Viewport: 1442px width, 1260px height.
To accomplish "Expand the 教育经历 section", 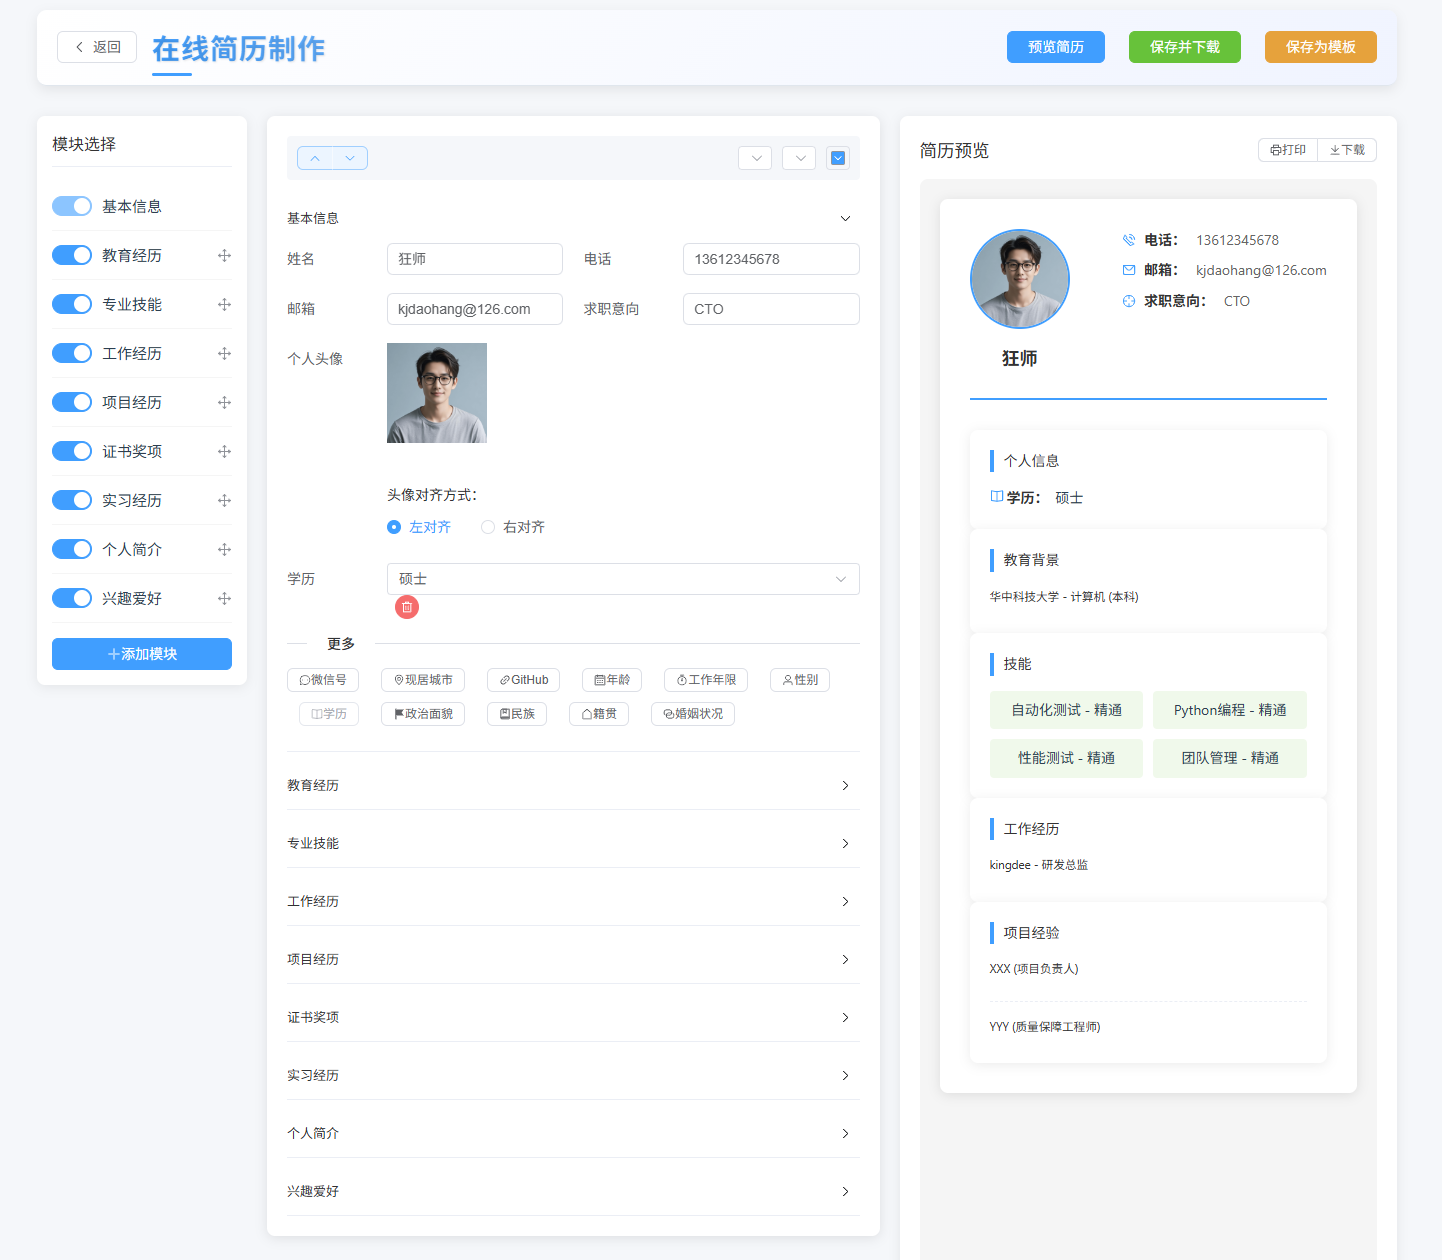I will point(572,786).
